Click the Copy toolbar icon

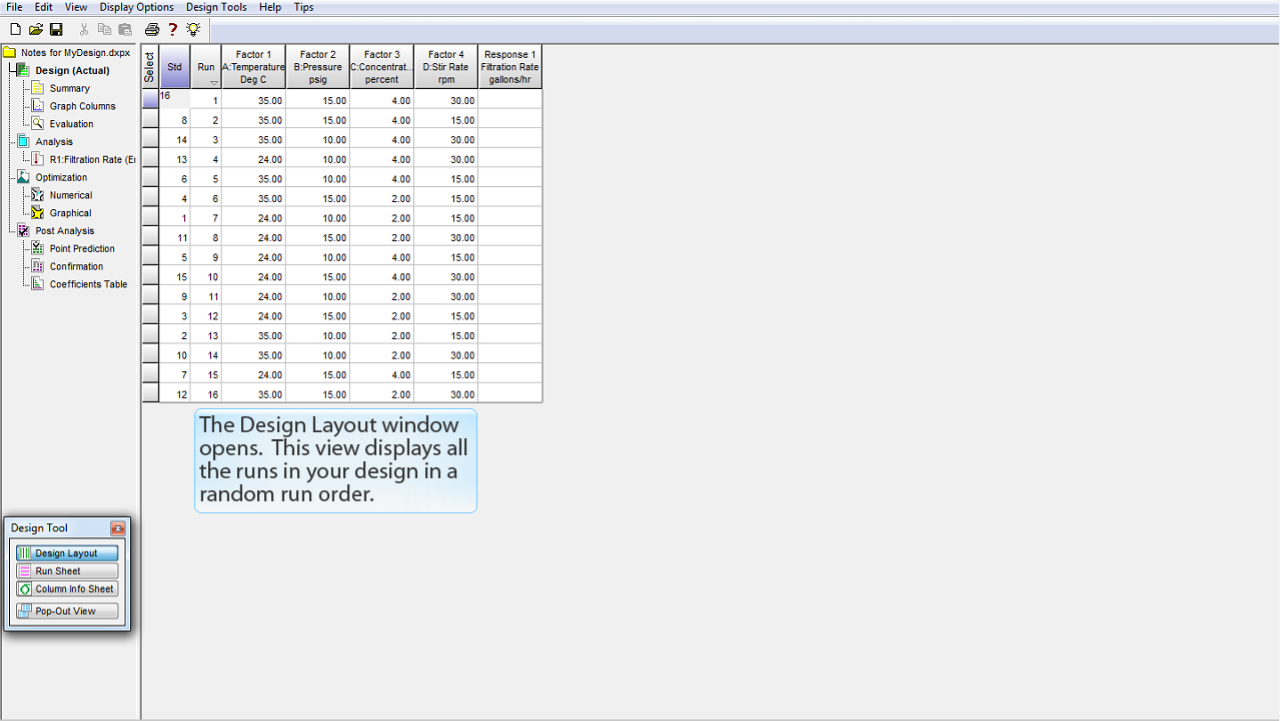click(x=105, y=30)
